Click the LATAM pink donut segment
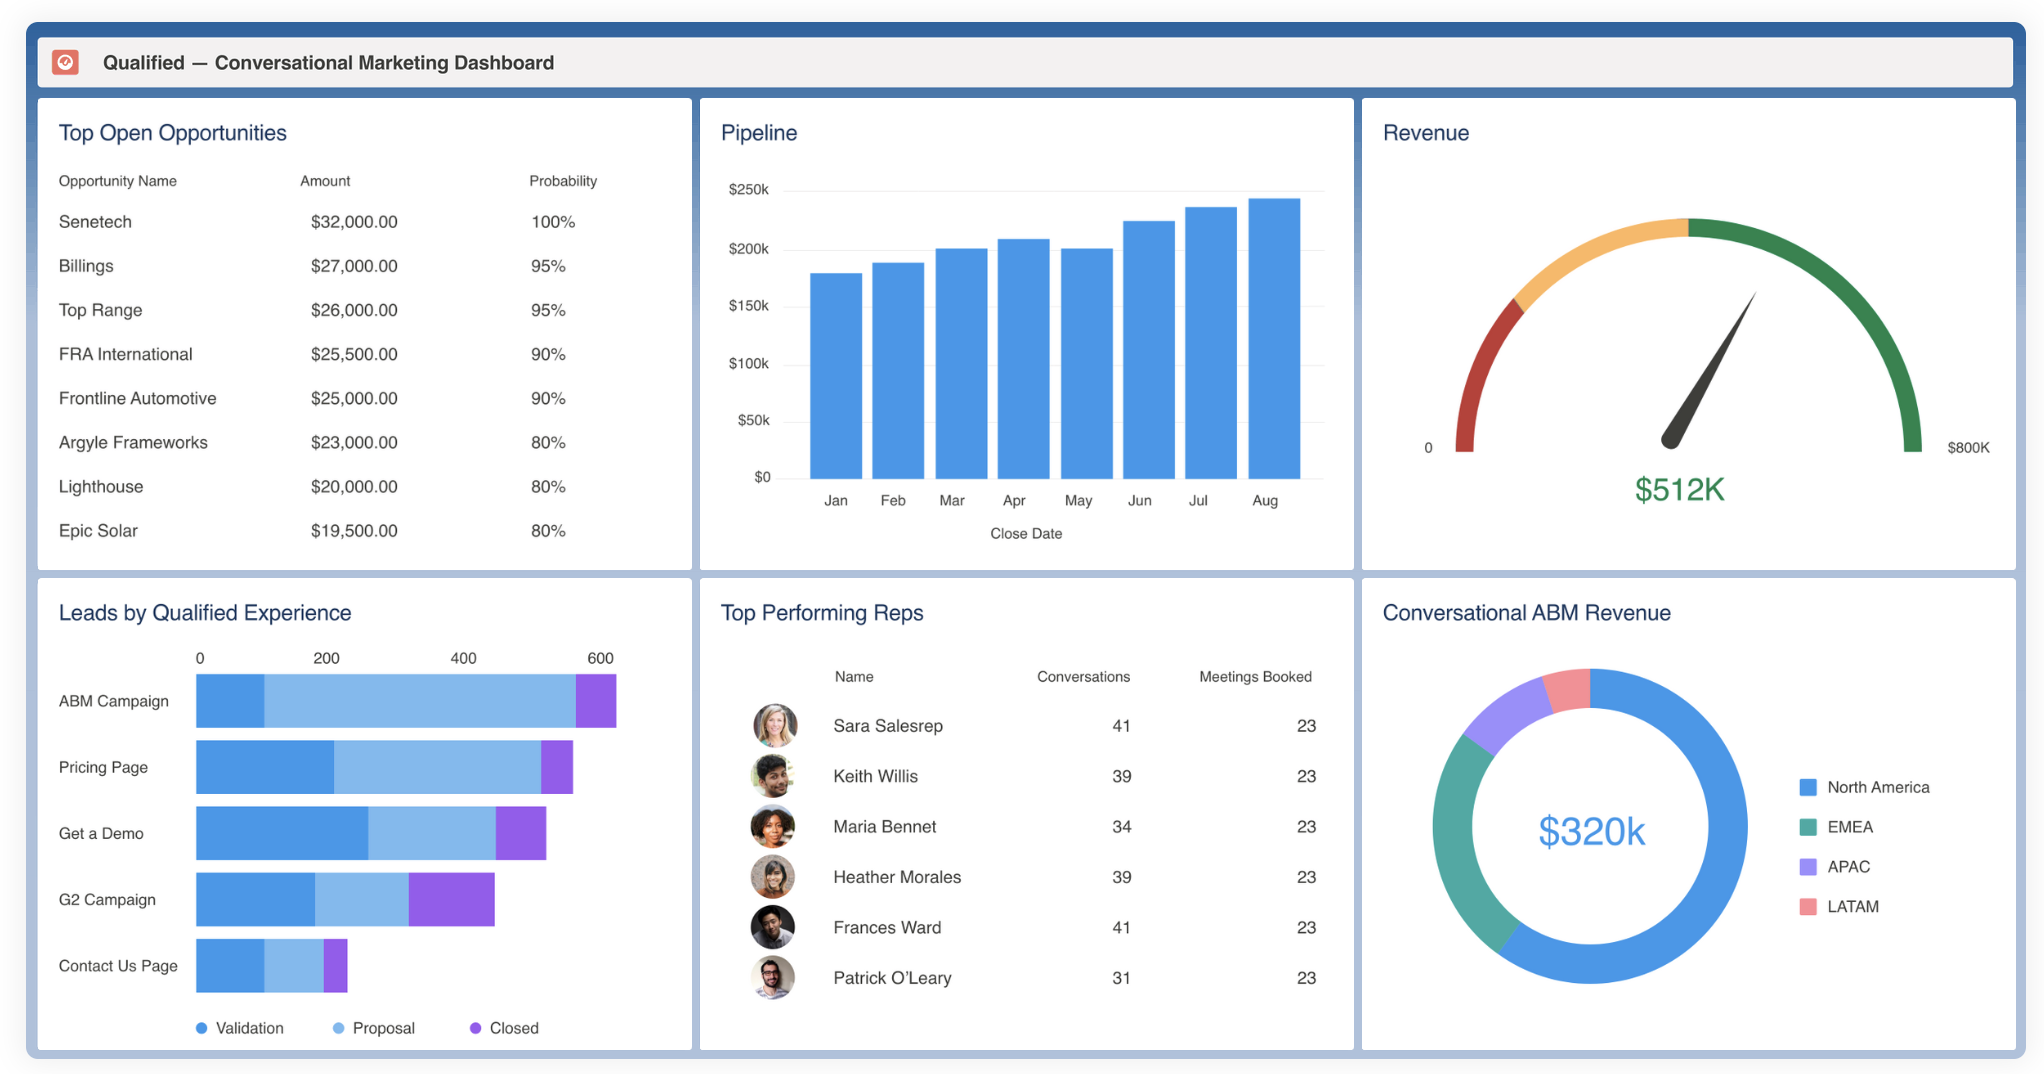2044x1074 pixels. [x=1569, y=690]
